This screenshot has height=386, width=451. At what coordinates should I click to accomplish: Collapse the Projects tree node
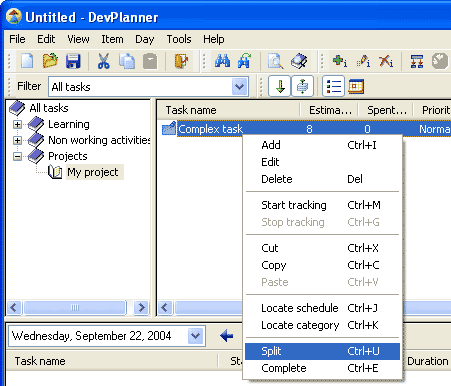click(17, 156)
